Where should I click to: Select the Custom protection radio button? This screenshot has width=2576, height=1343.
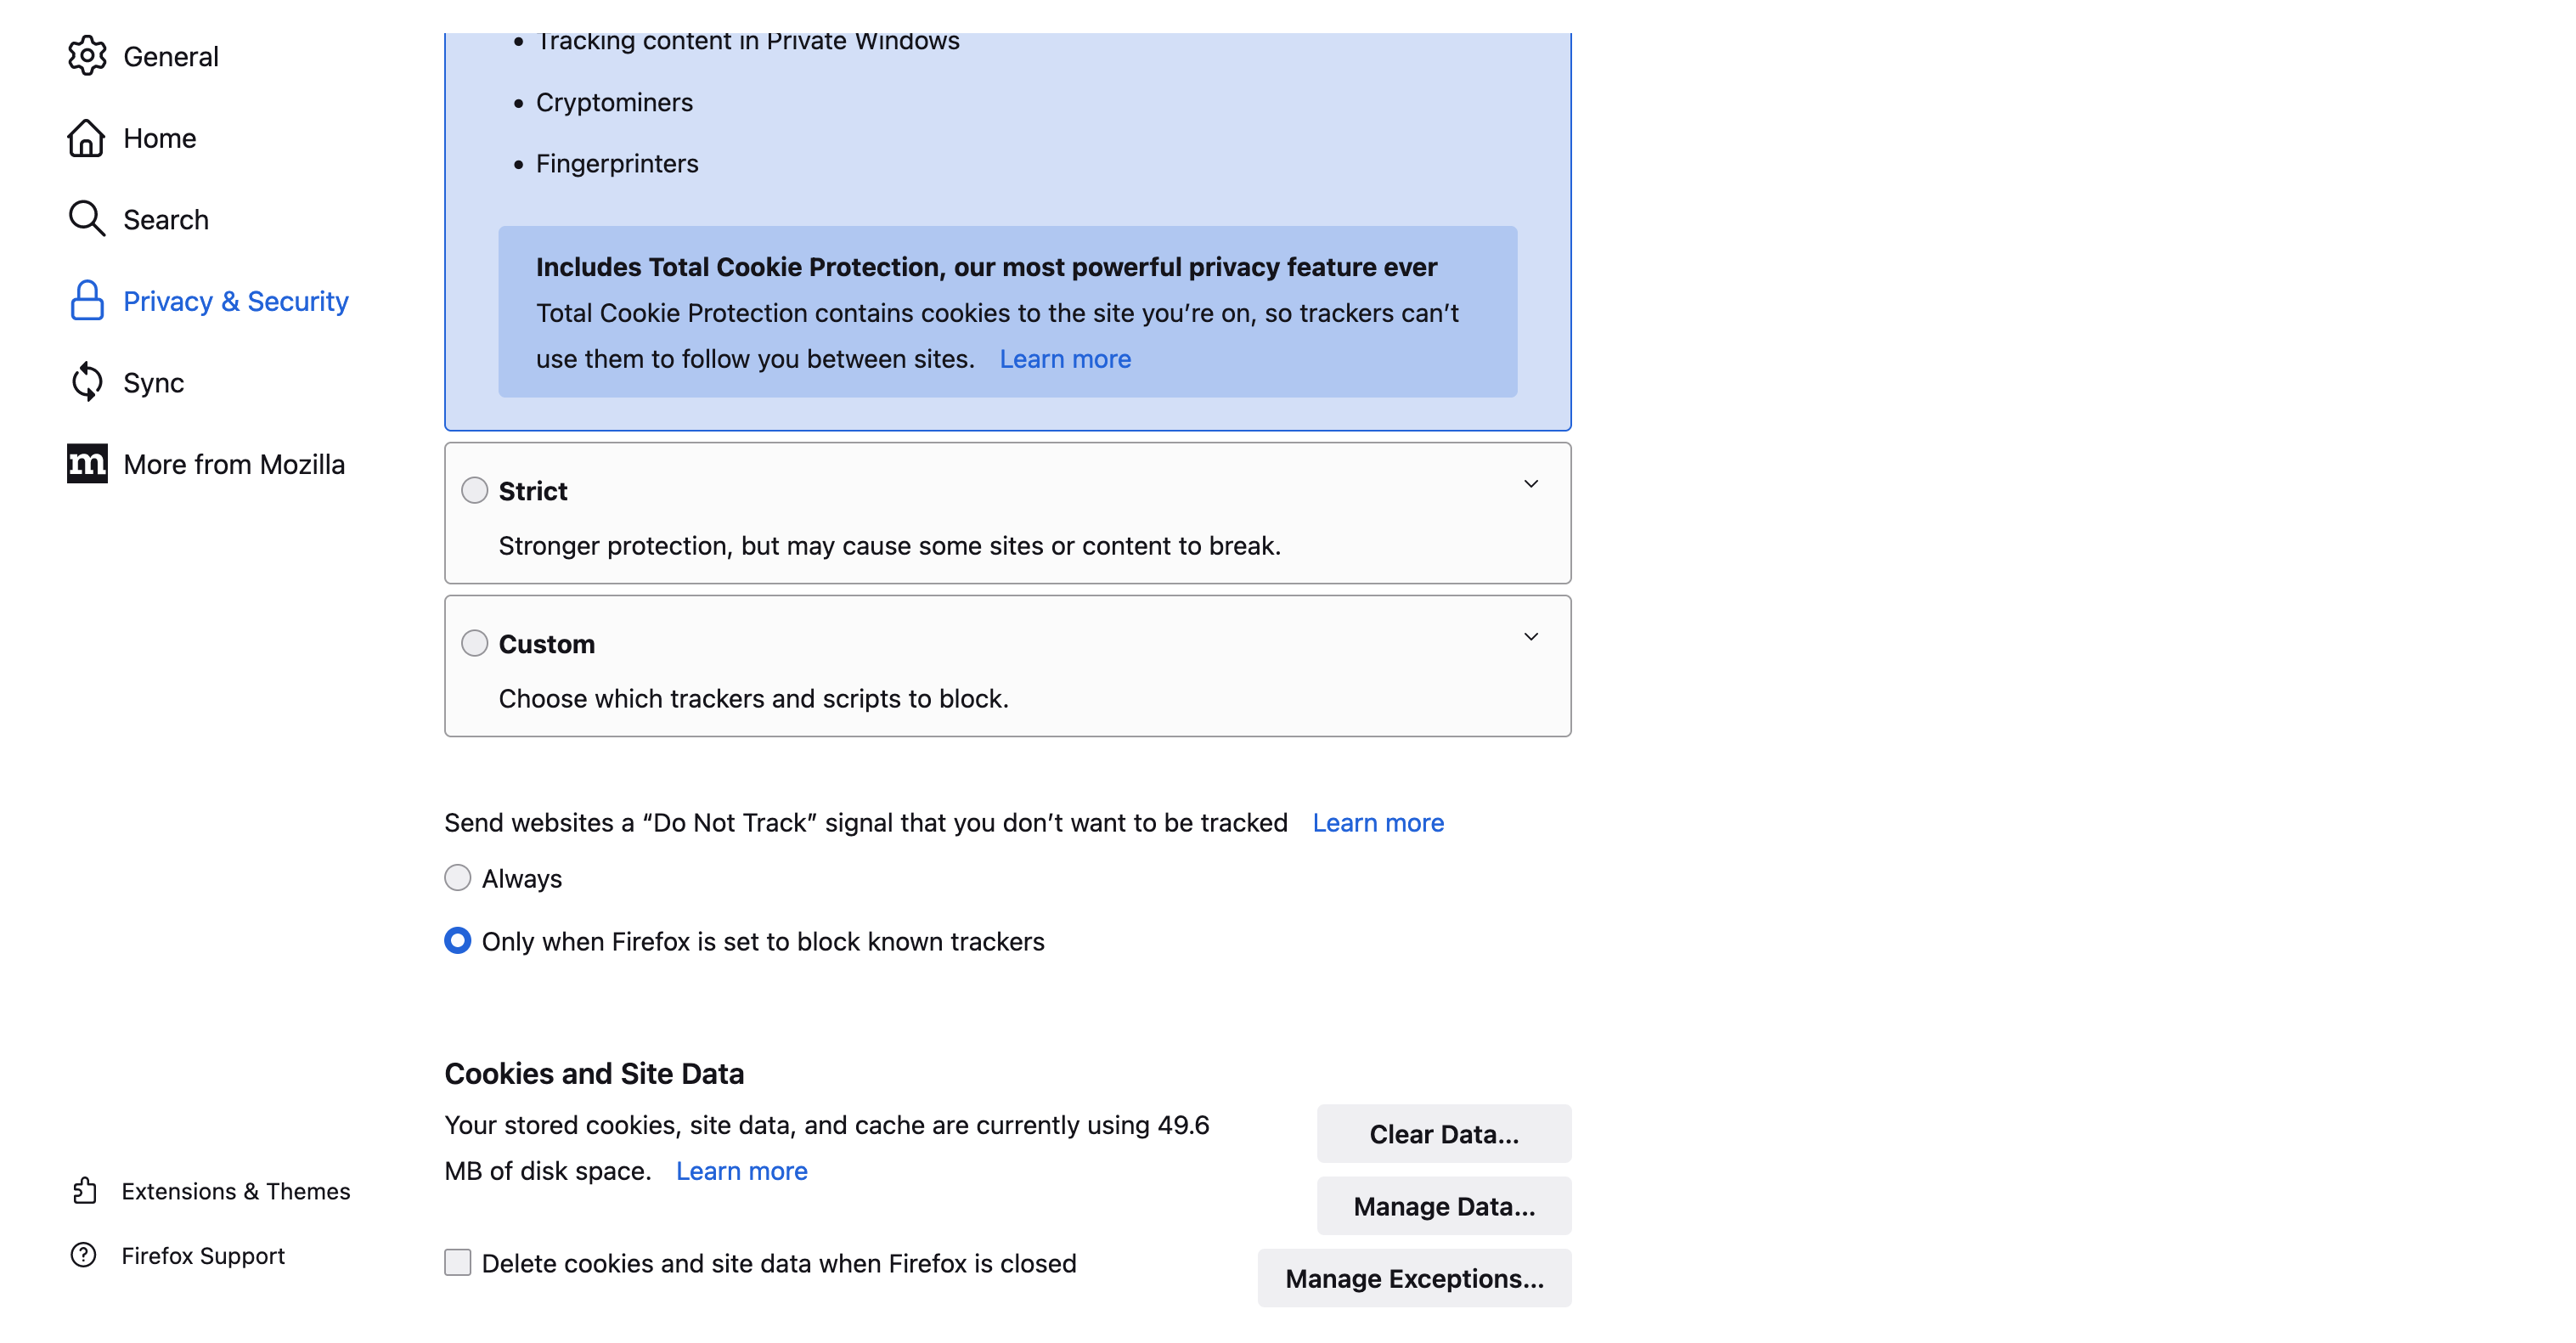point(475,643)
